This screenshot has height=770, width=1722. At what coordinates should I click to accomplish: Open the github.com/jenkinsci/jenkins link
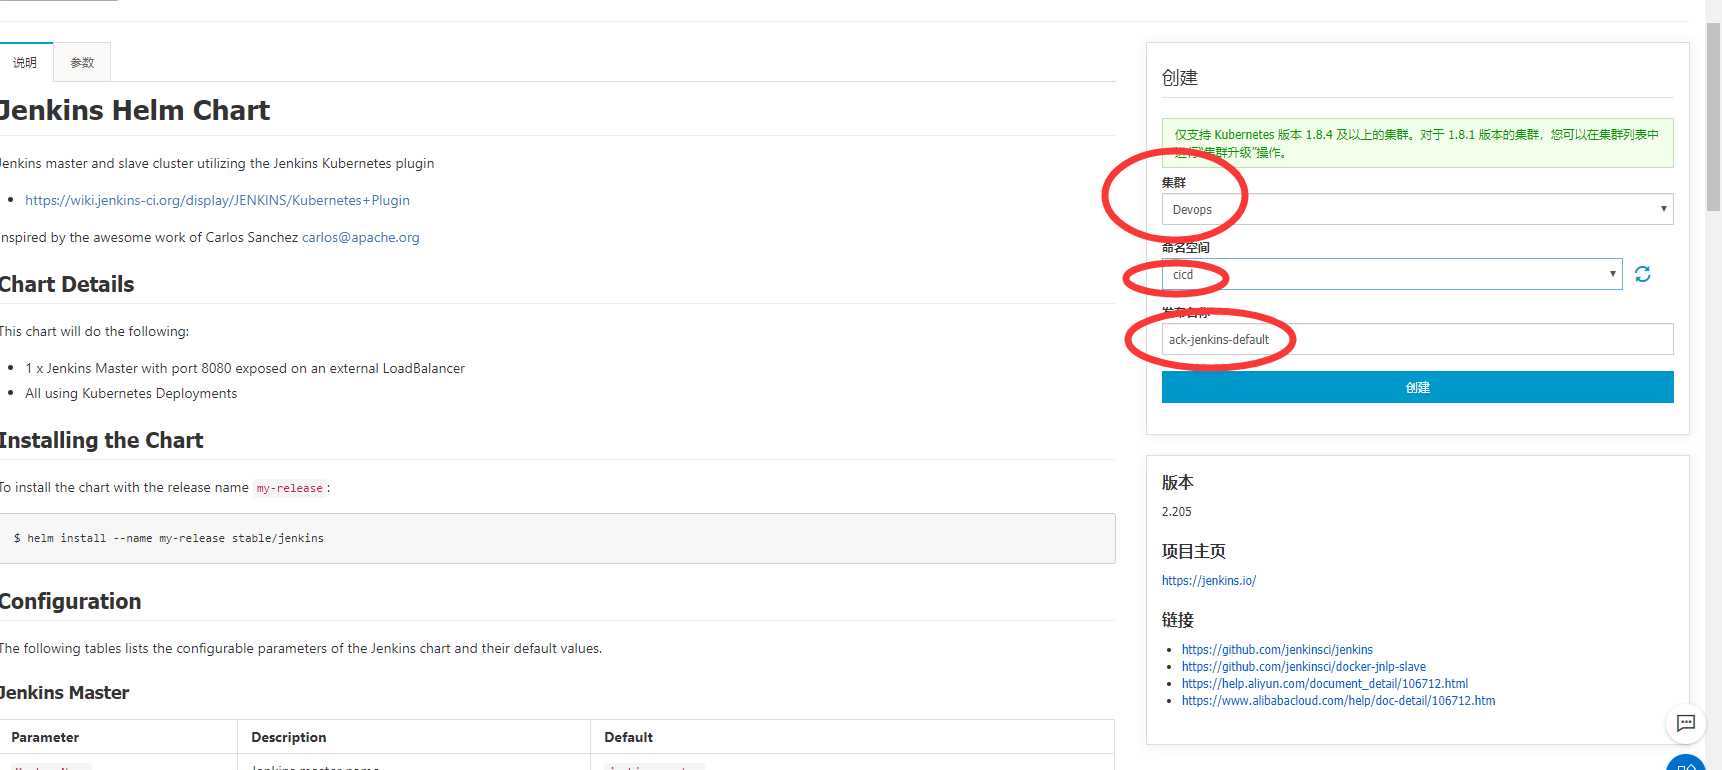pyautogui.click(x=1277, y=649)
